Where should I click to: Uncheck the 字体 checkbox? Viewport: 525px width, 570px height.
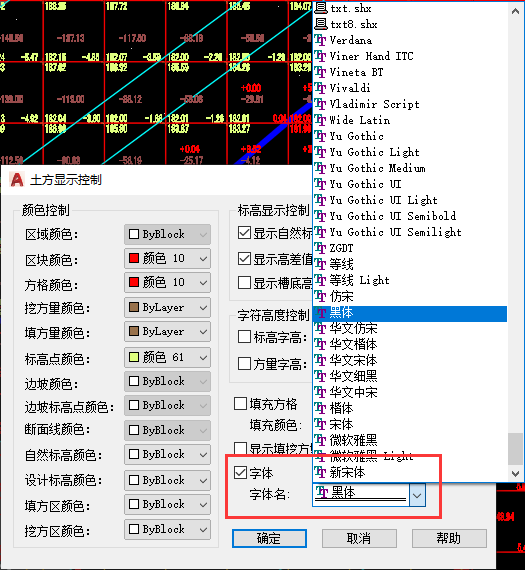pyautogui.click(x=241, y=473)
